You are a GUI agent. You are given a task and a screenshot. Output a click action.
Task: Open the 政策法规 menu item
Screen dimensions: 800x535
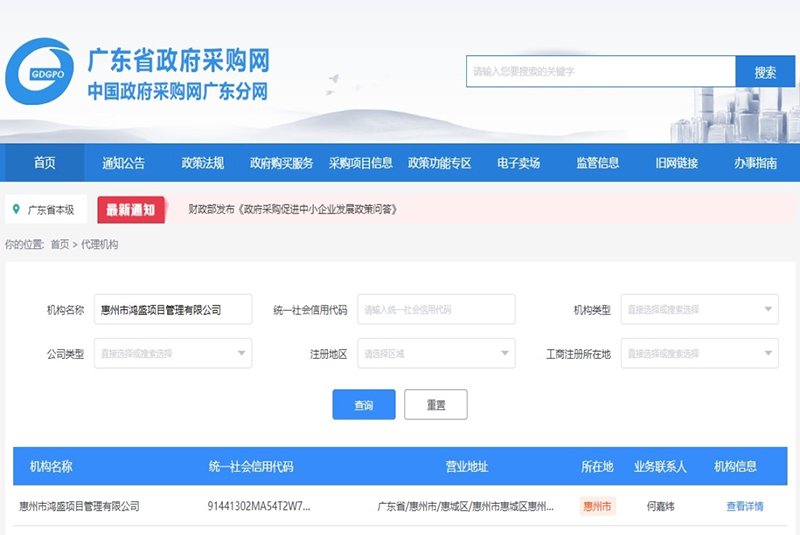click(202, 163)
